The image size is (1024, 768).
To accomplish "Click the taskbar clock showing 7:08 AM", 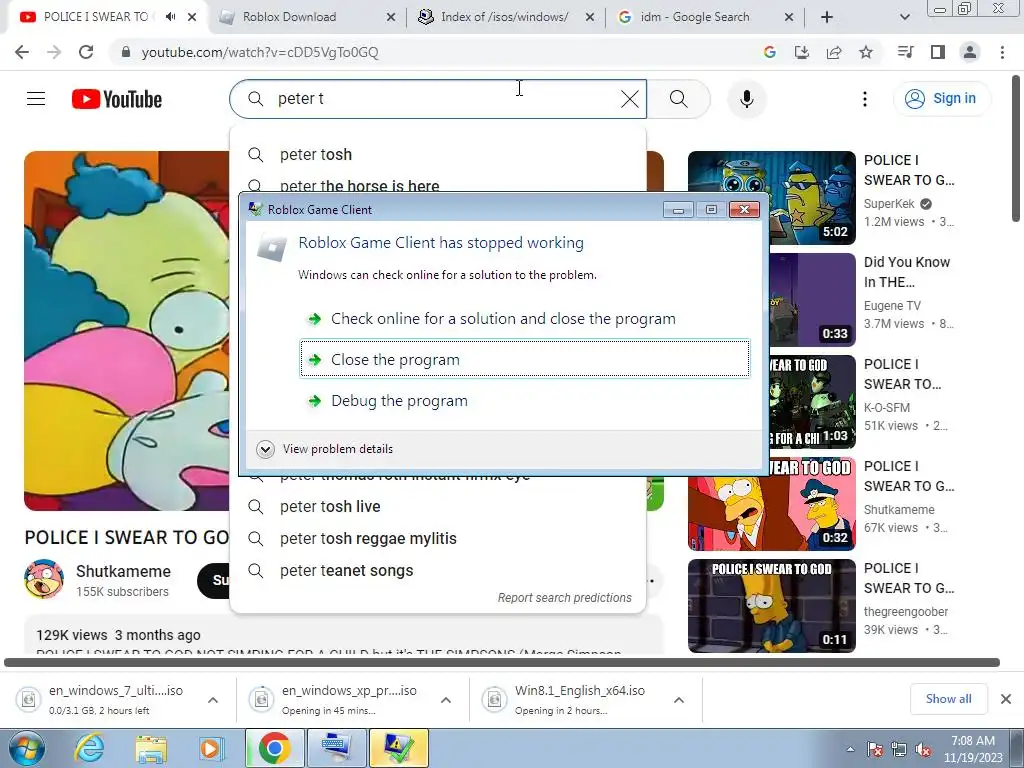I will pos(973,749).
